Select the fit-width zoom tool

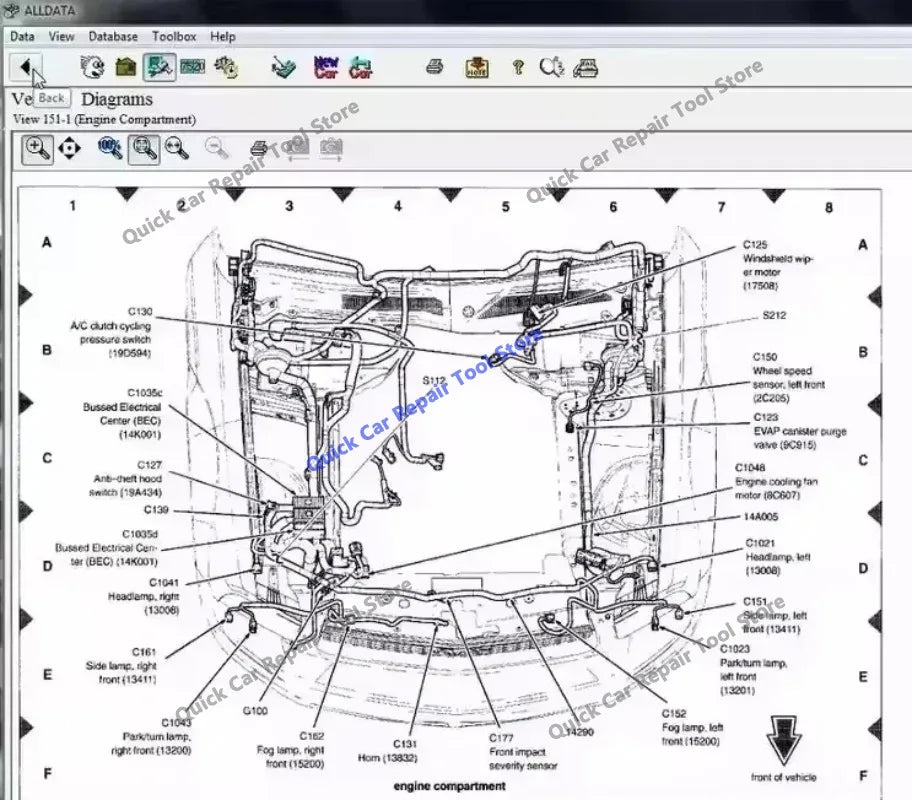[176, 148]
